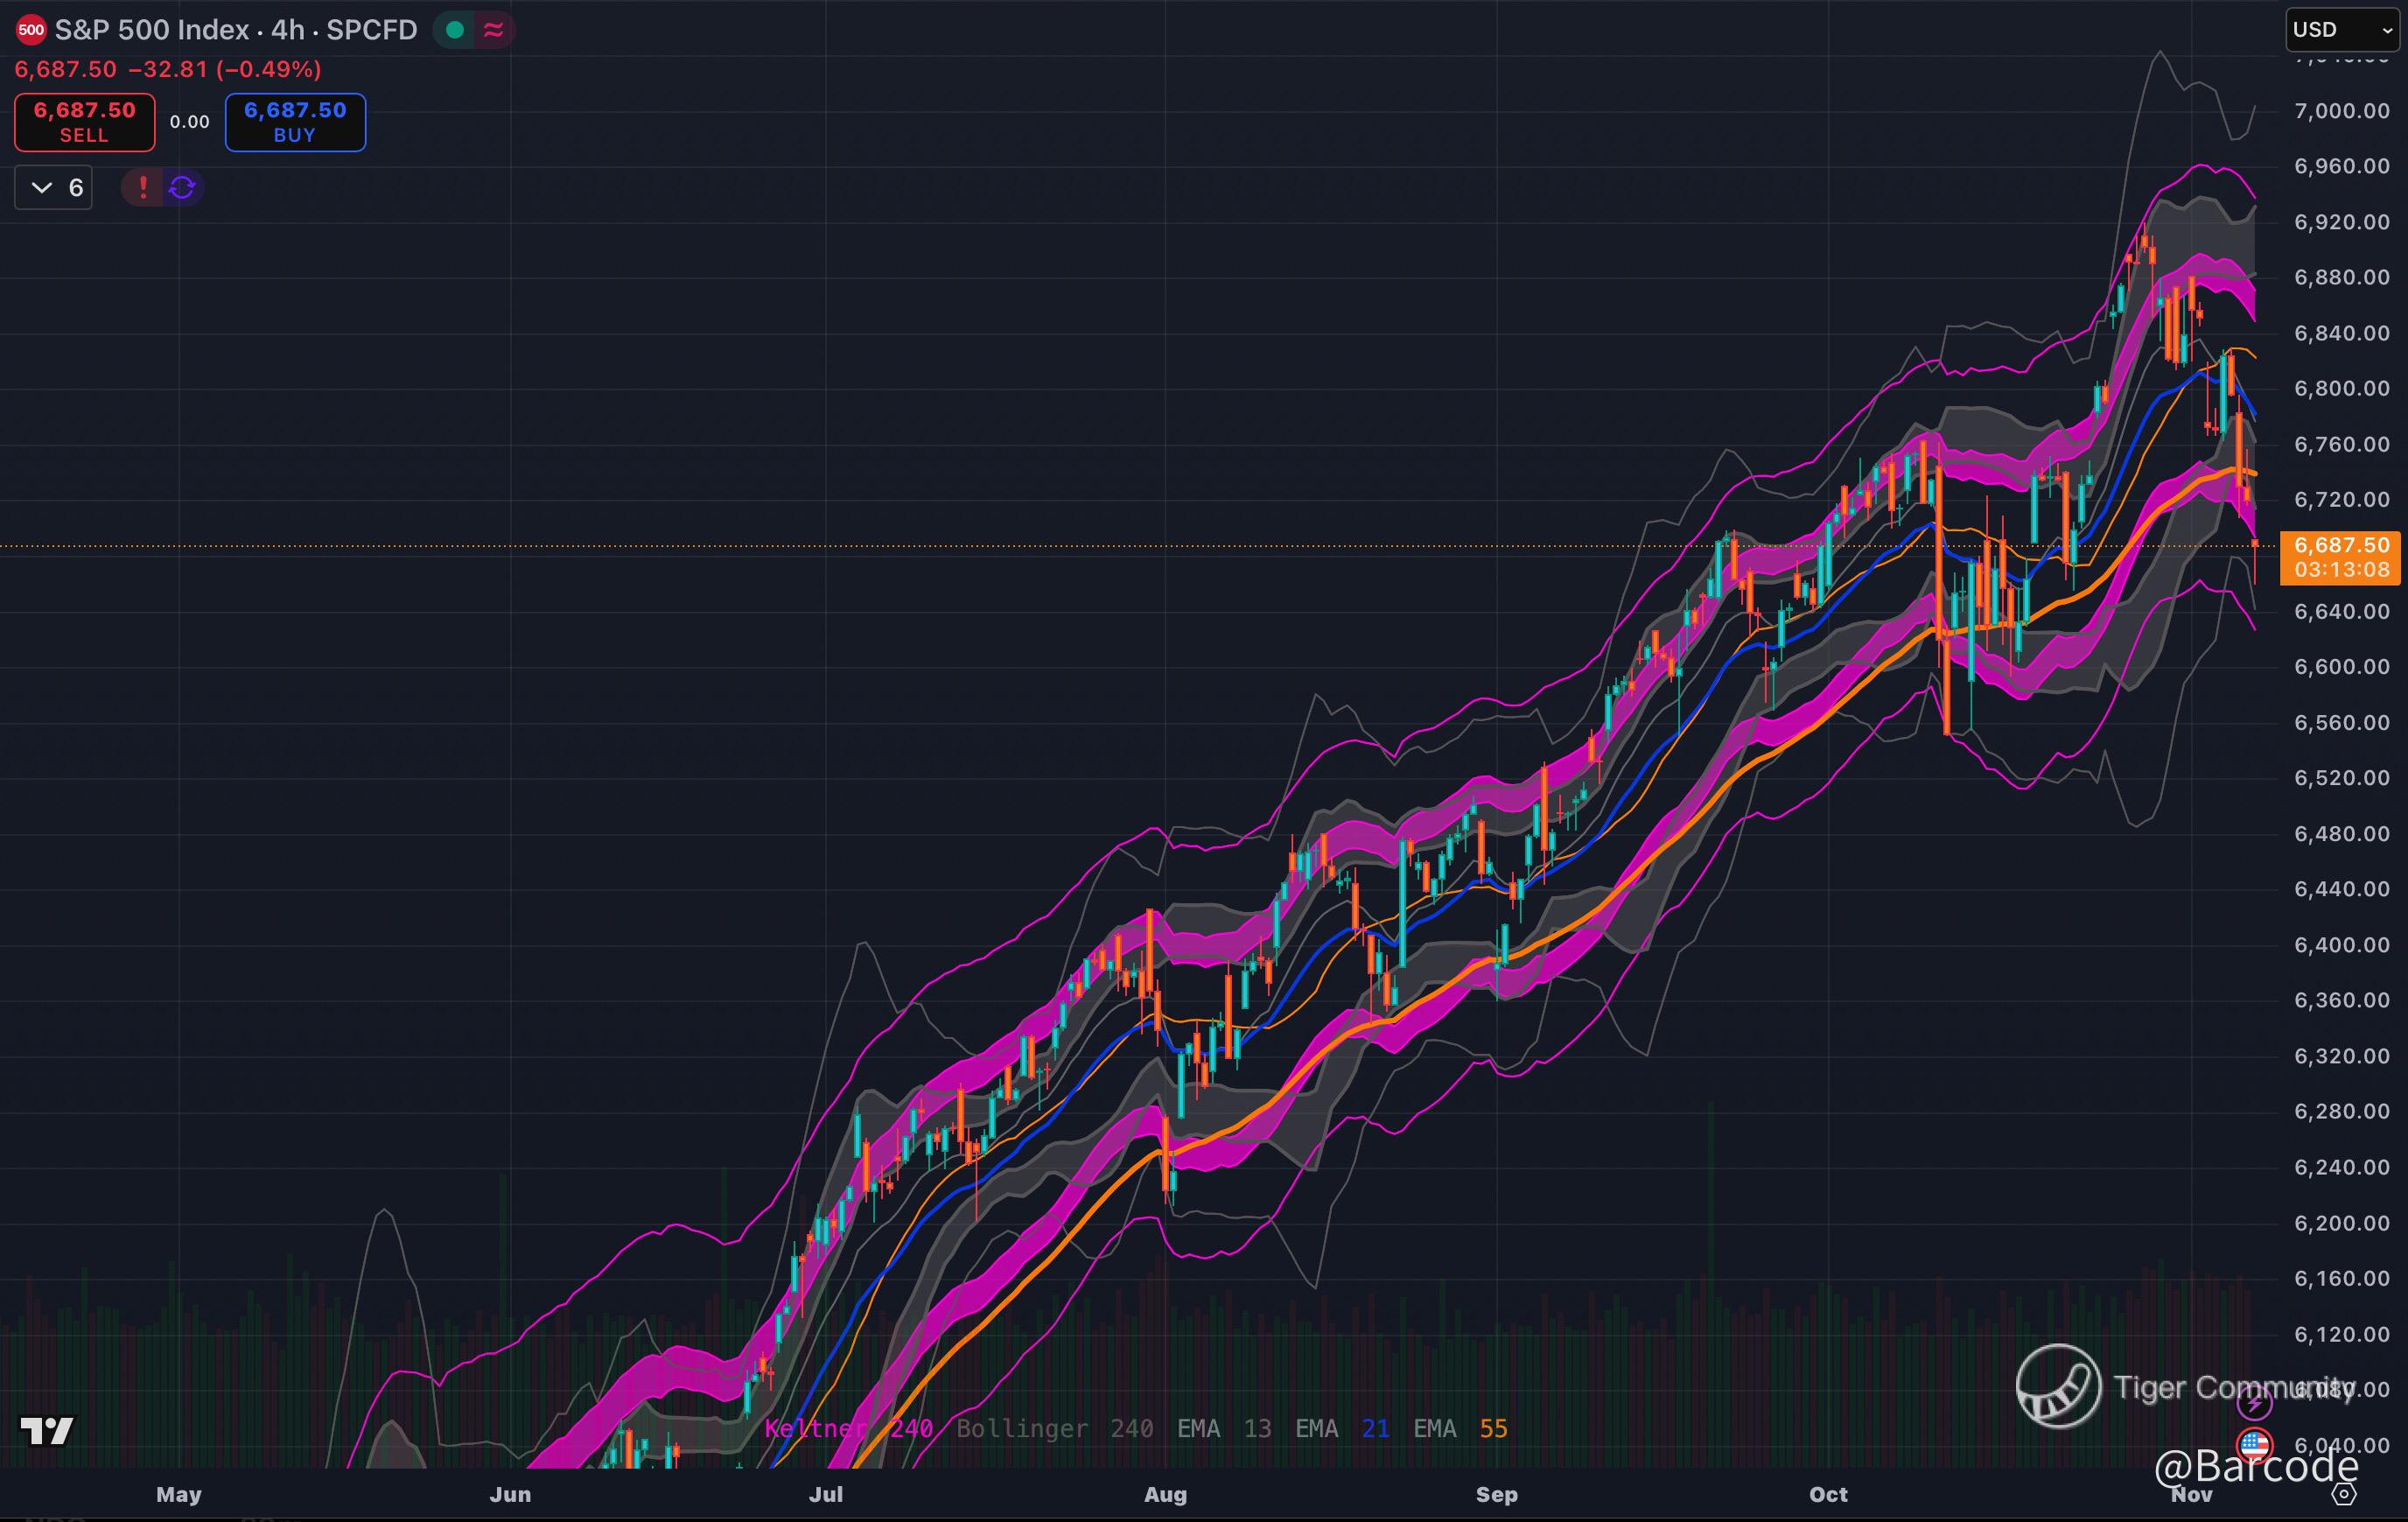Click the Keltner 240 indicator label
Viewport: 2408px width, 1522px height.
tap(848, 1428)
